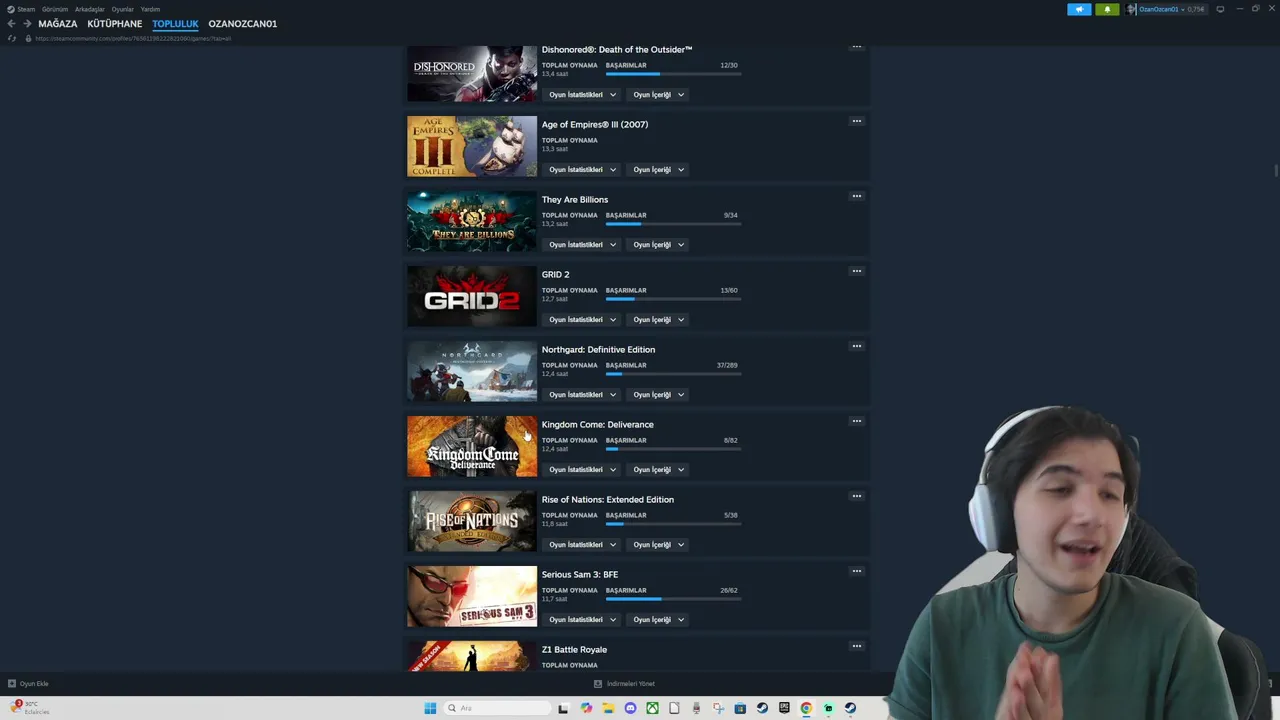Open Serious Sam 3: BFE title link
This screenshot has height=720, width=1280.
click(580, 575)
